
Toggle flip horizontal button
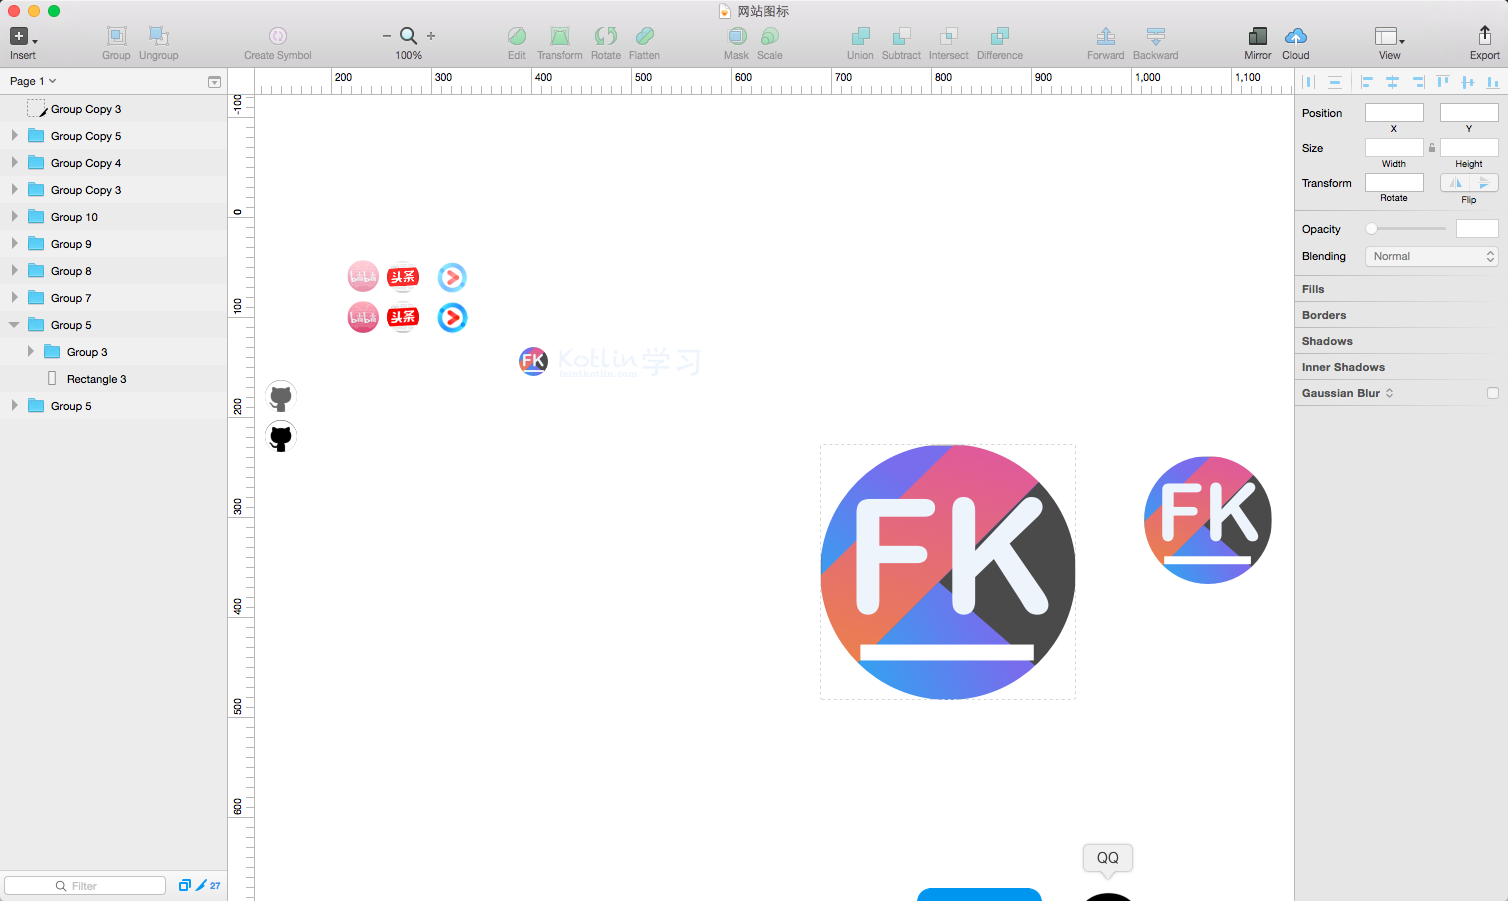(x=1455, y=182)
